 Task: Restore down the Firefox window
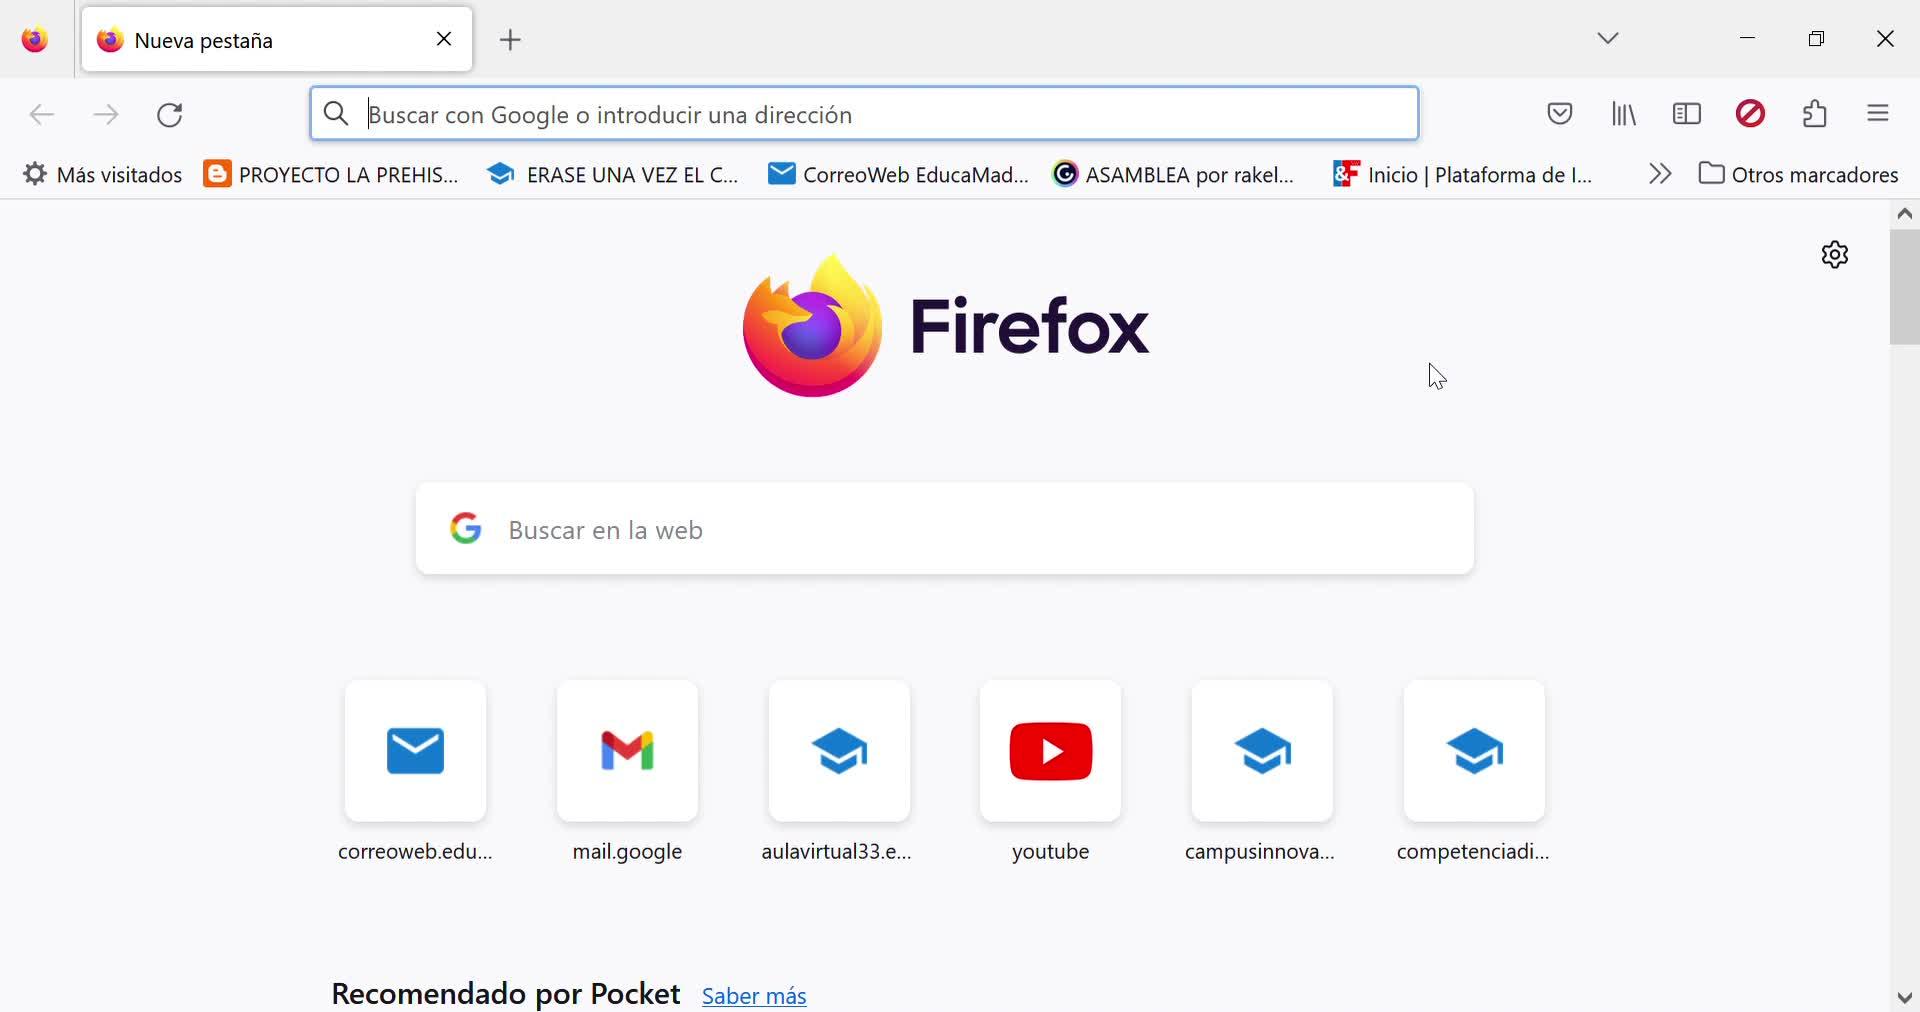click(x=1817, y=39)
